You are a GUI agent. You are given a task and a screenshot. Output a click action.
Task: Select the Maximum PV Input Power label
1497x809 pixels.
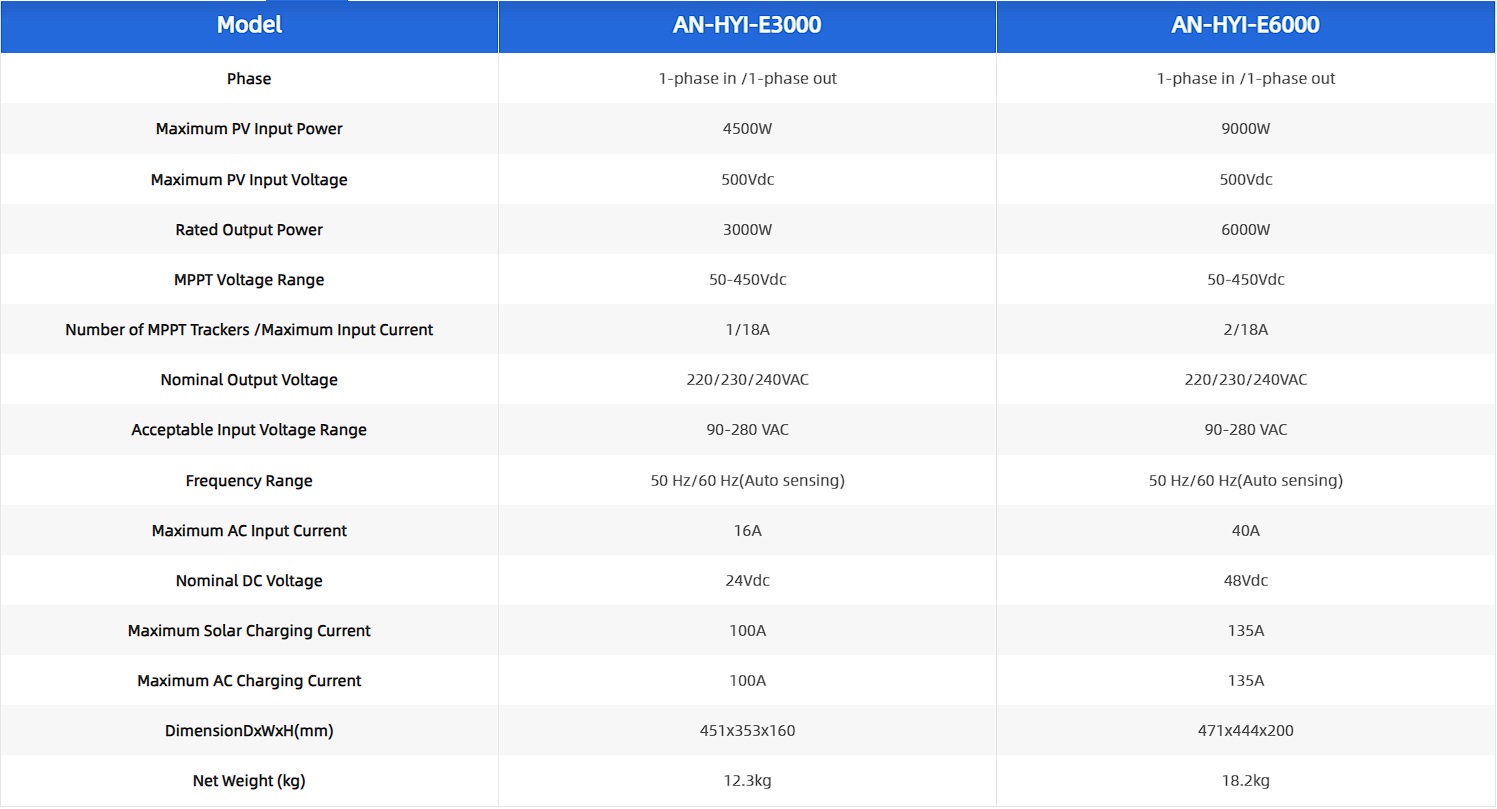click(249, 129)
